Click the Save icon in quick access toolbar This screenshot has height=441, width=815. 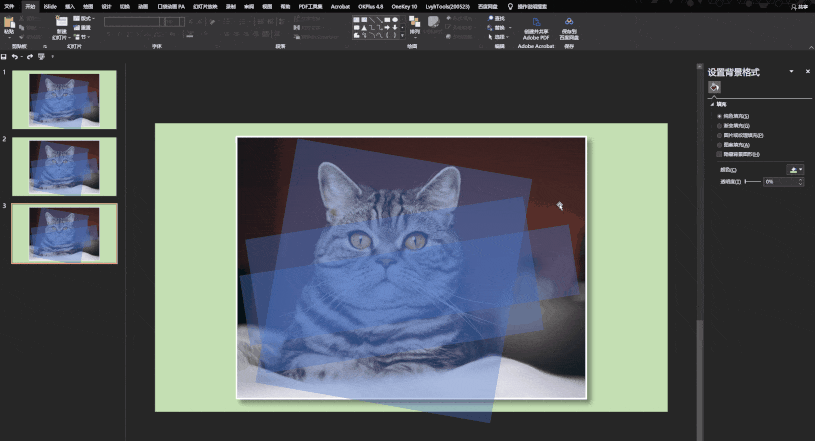(x=4, y=57)
